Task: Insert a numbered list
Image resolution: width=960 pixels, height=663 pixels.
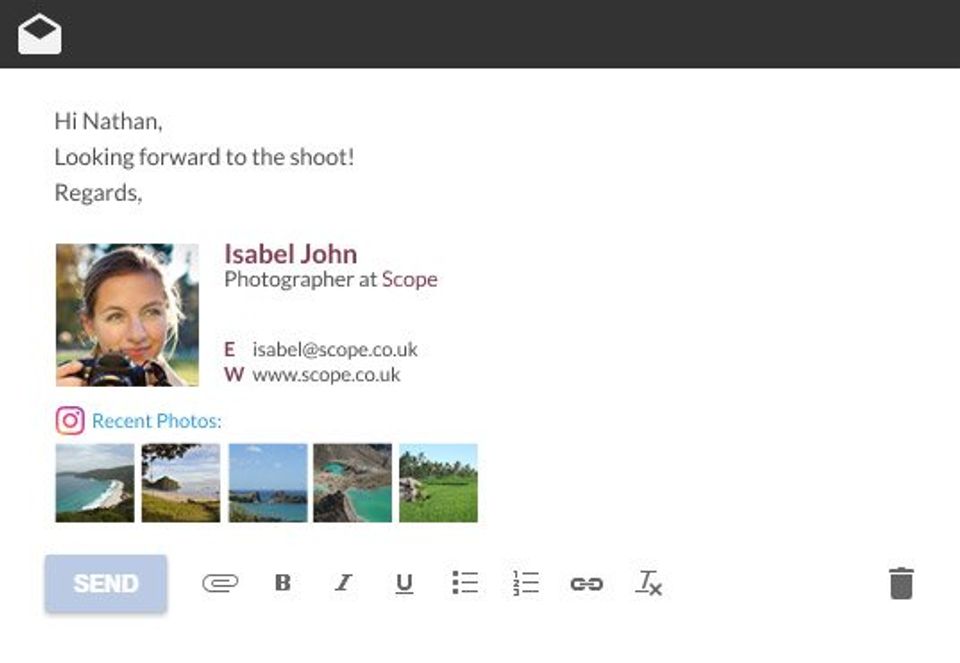Action: 526,583
